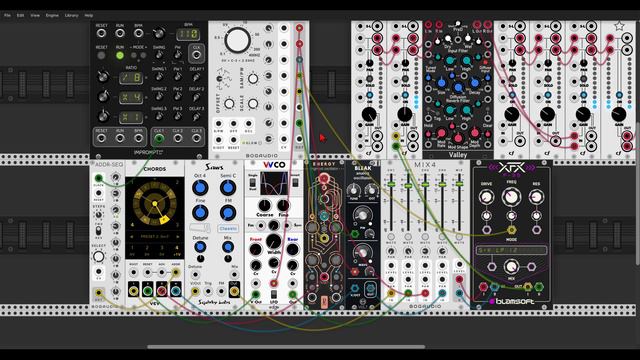
Task: Click the channel 1 PAN knob on MIX4
Action: 391,251
